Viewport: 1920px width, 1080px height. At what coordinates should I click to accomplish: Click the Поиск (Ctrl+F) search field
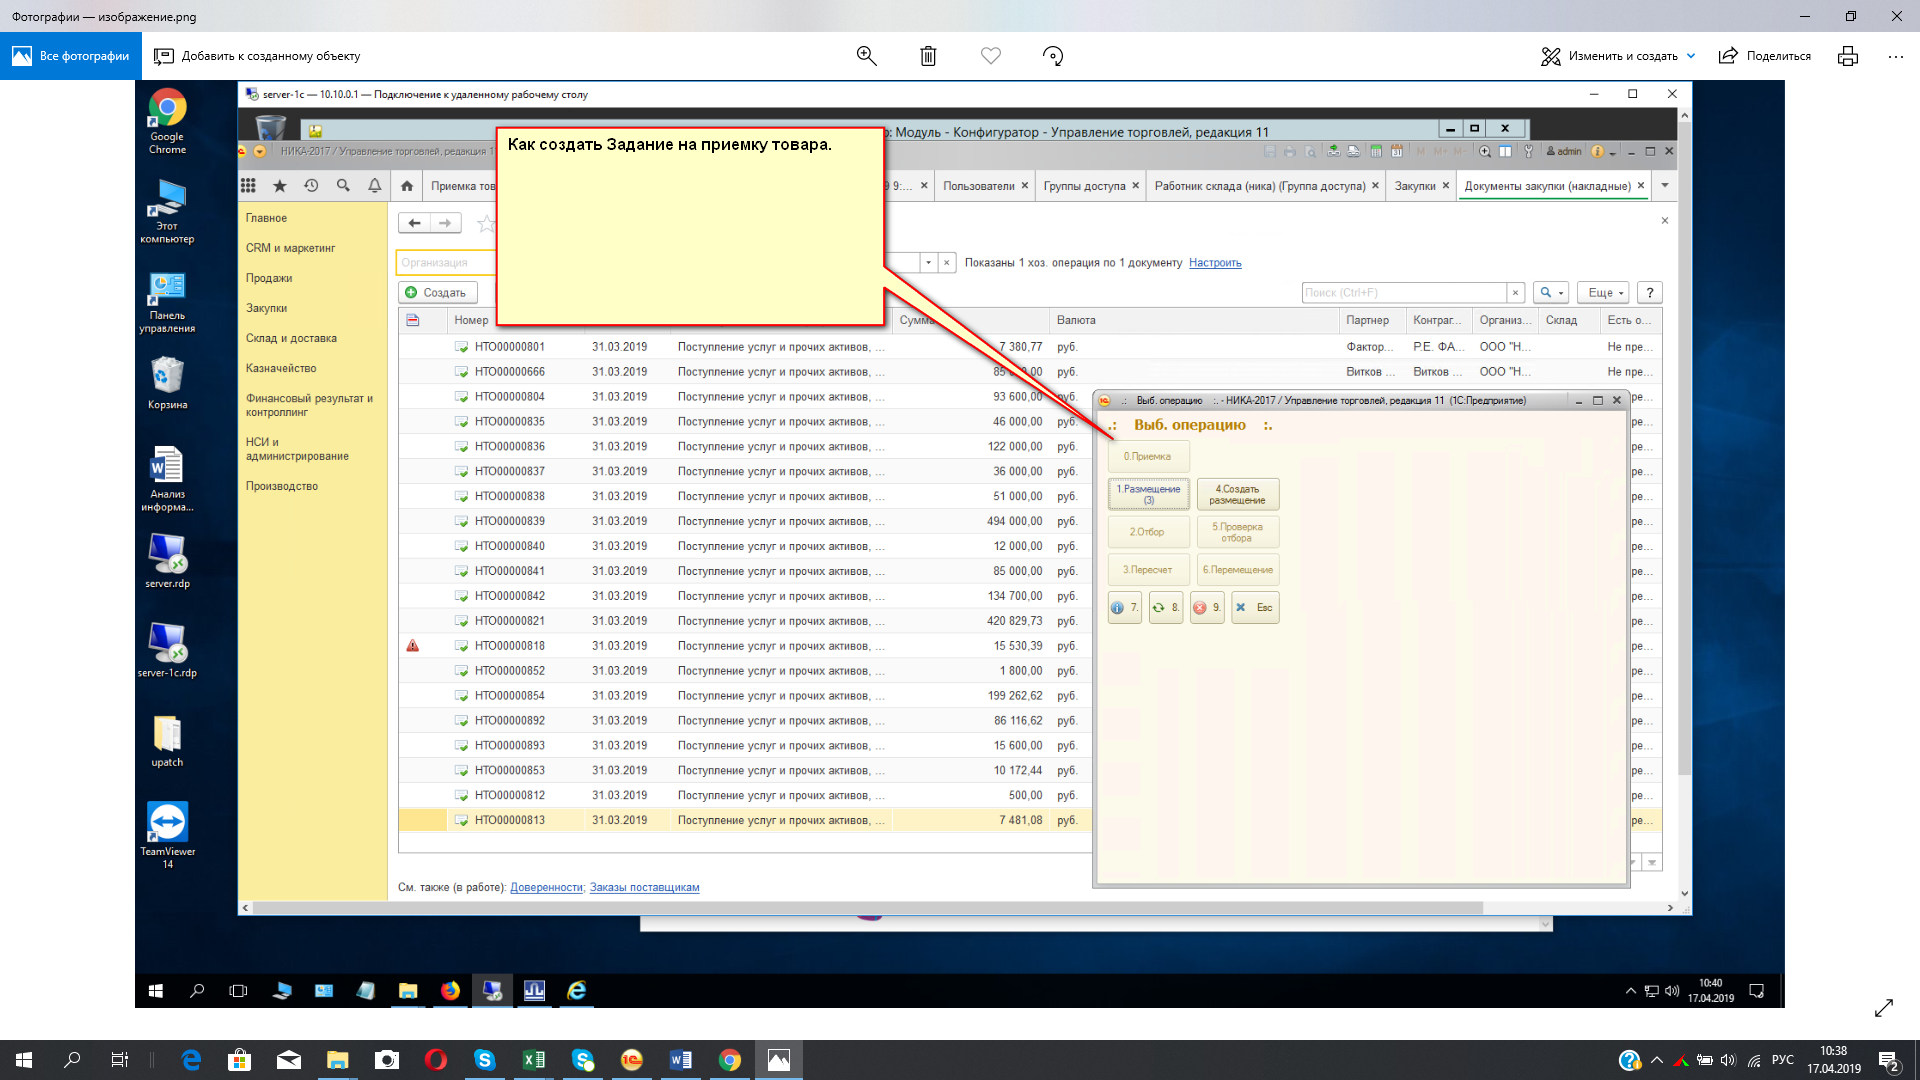click(x=1402, y=292)
